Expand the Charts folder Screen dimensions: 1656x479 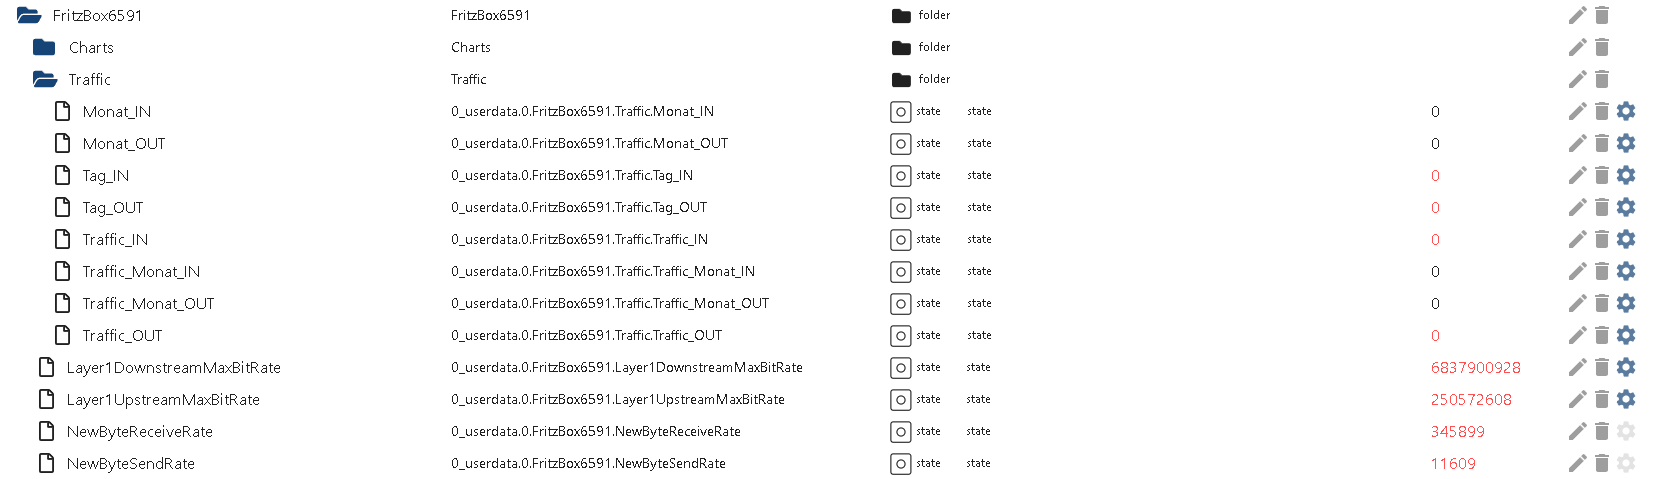pos(44,47)
